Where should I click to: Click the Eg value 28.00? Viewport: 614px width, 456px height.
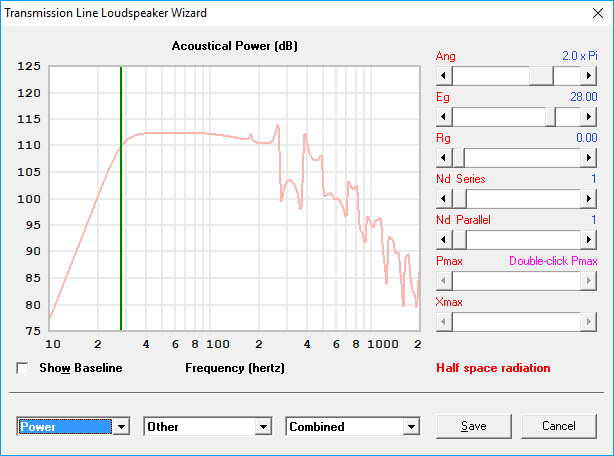(x=583, y=97)
